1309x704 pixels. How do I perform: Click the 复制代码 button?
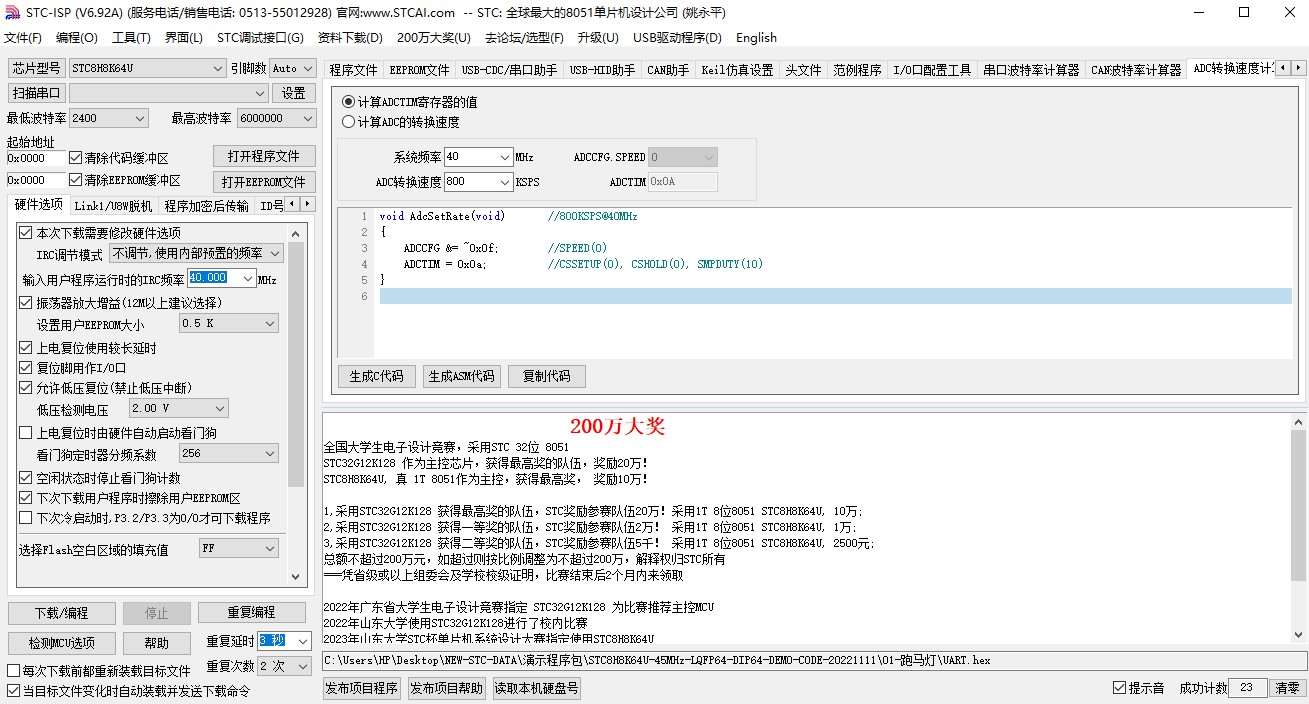(547, 376)
